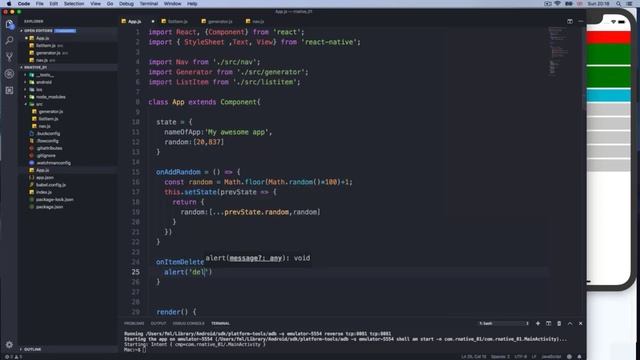Expand the ios folder
This screenshot has height=360, width=640.
[x=39, y=90]
